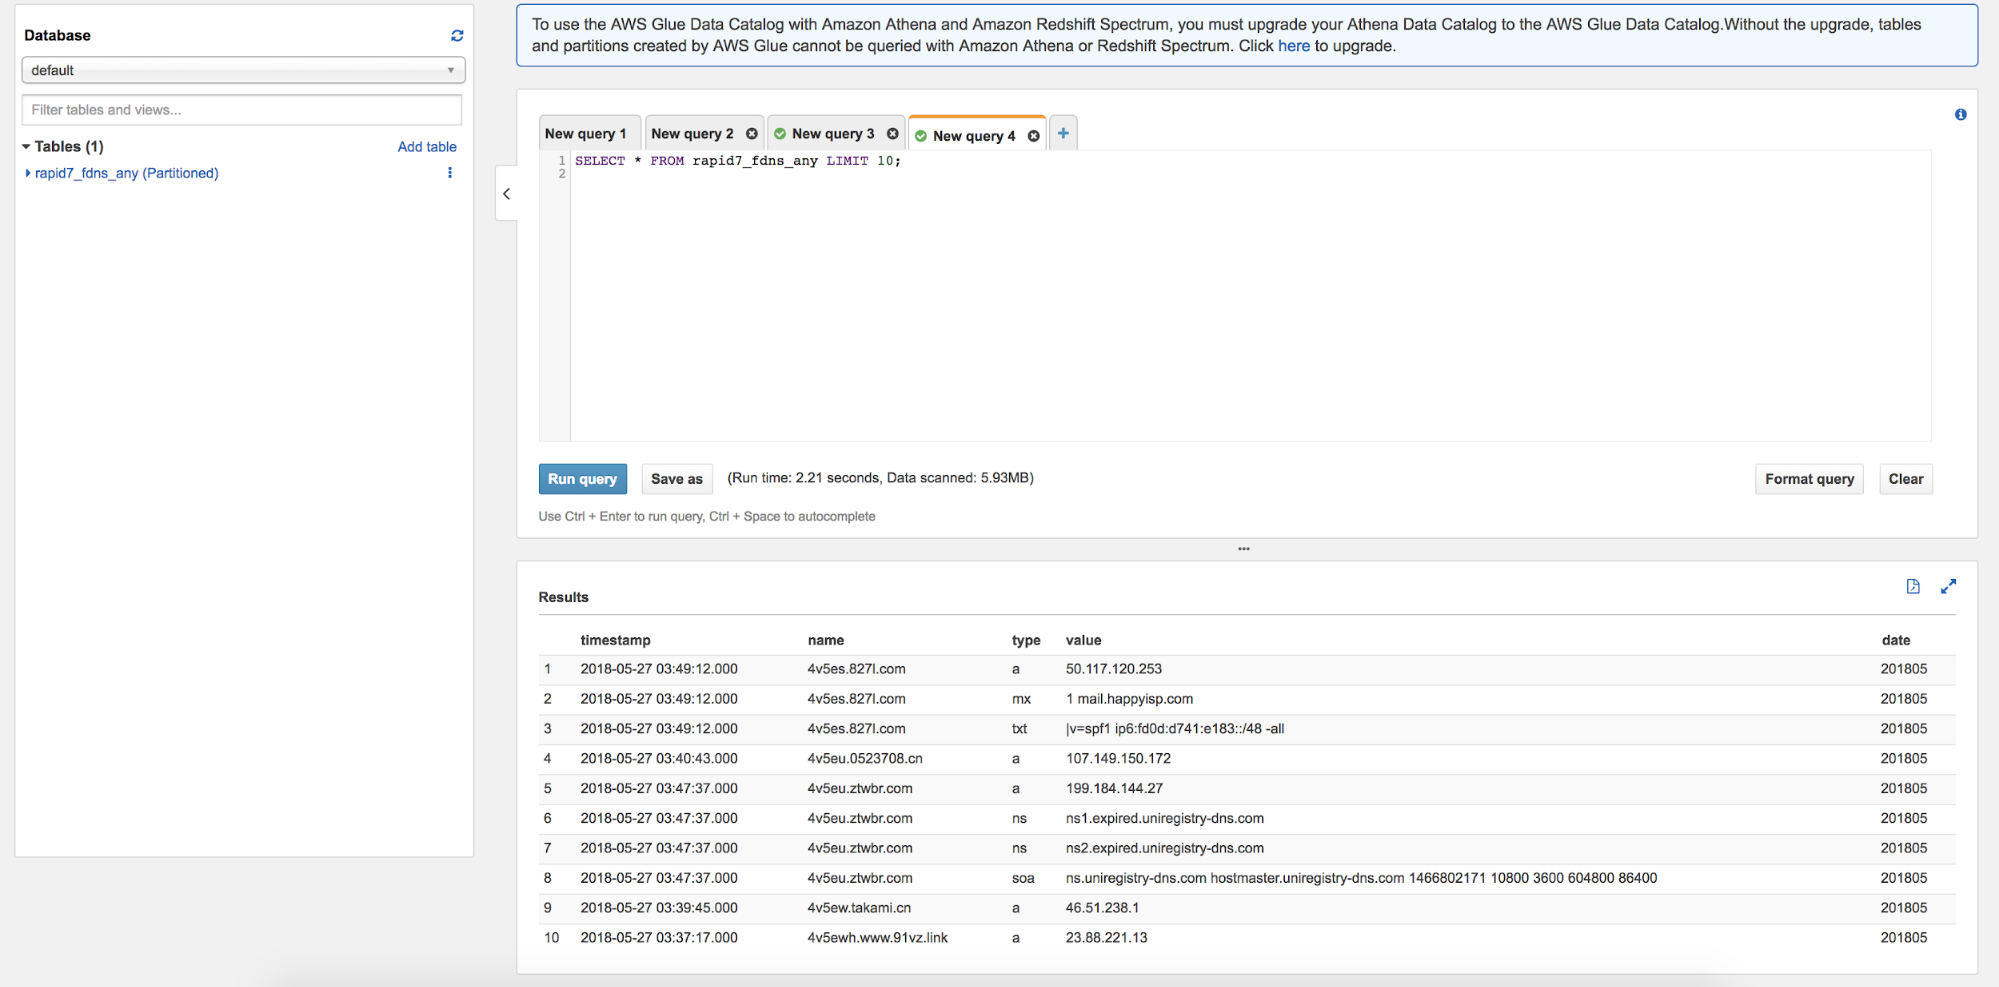Click the info icon at top right
Viewport: 1999px width, 987px height.
[x=1960, y=115]
